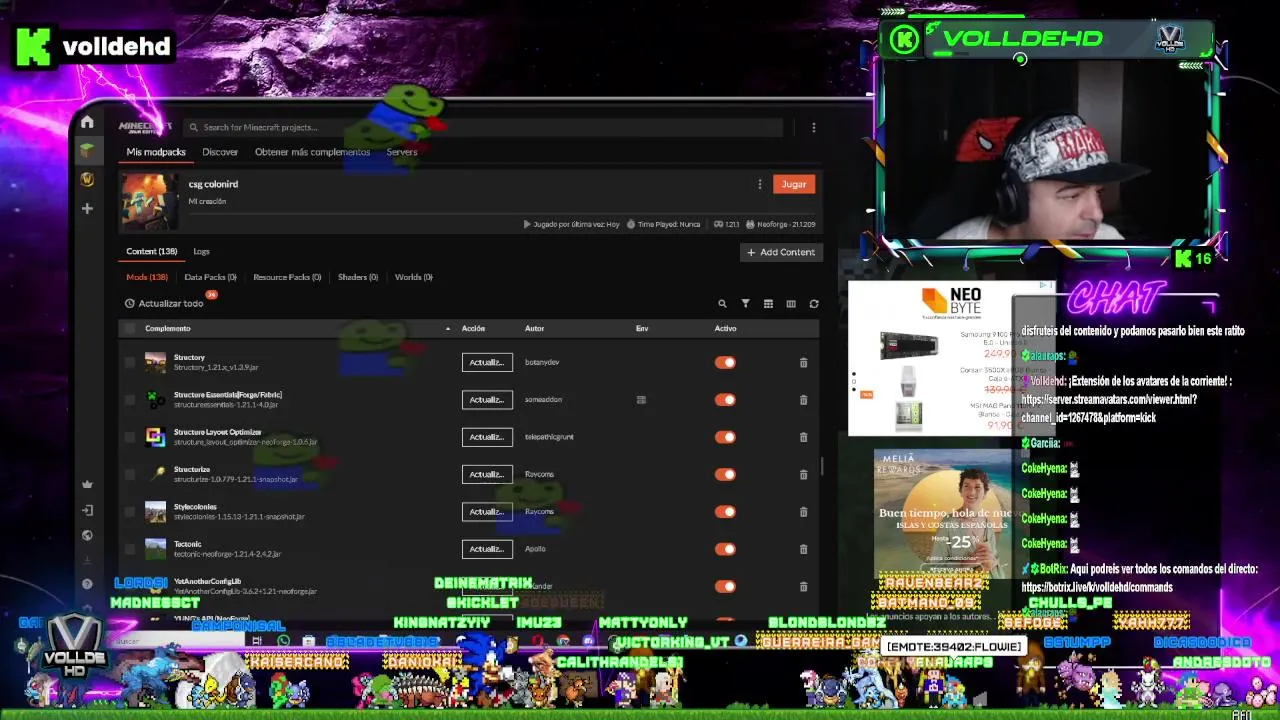The width and height of the screenshot is (1280, 720).
Task: Delete Stylecolonies with its trash icon
Action: (803, 512)
